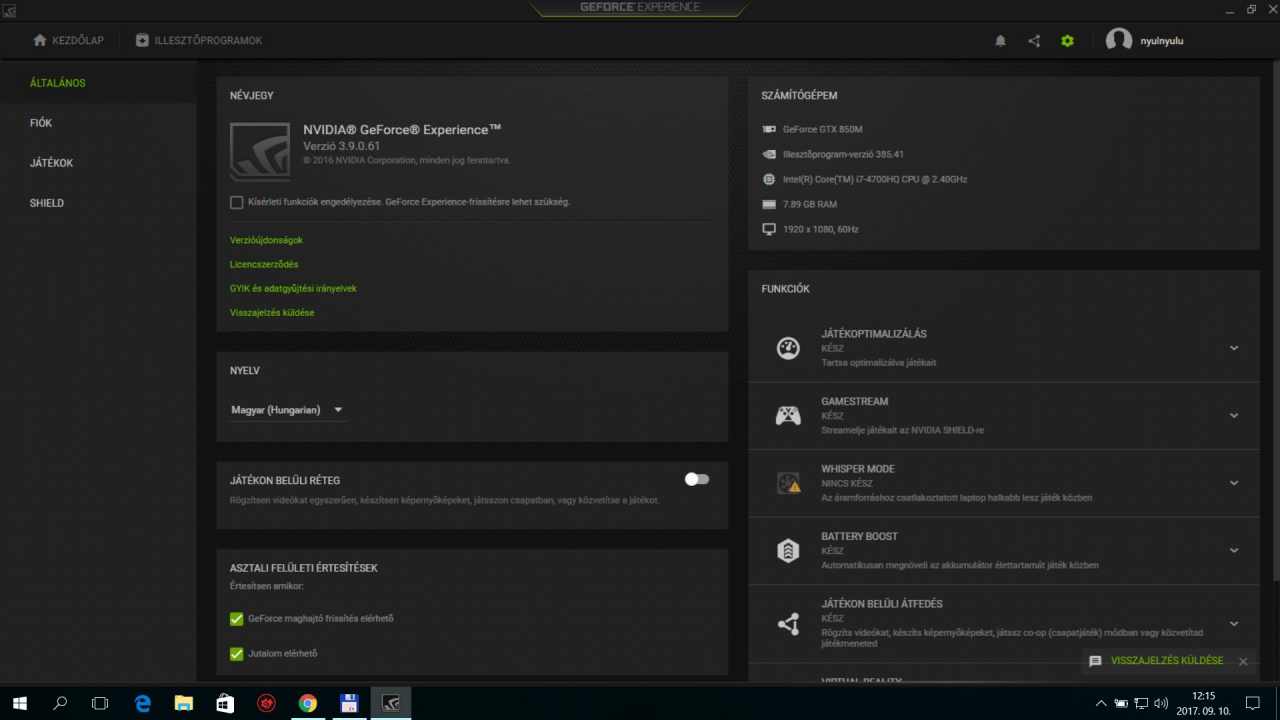Viewport: 1280px width, 720px height.
Task: Launch Microsoft Edge from taskbar
Action: pyautogui.click(x=143, y=703)
